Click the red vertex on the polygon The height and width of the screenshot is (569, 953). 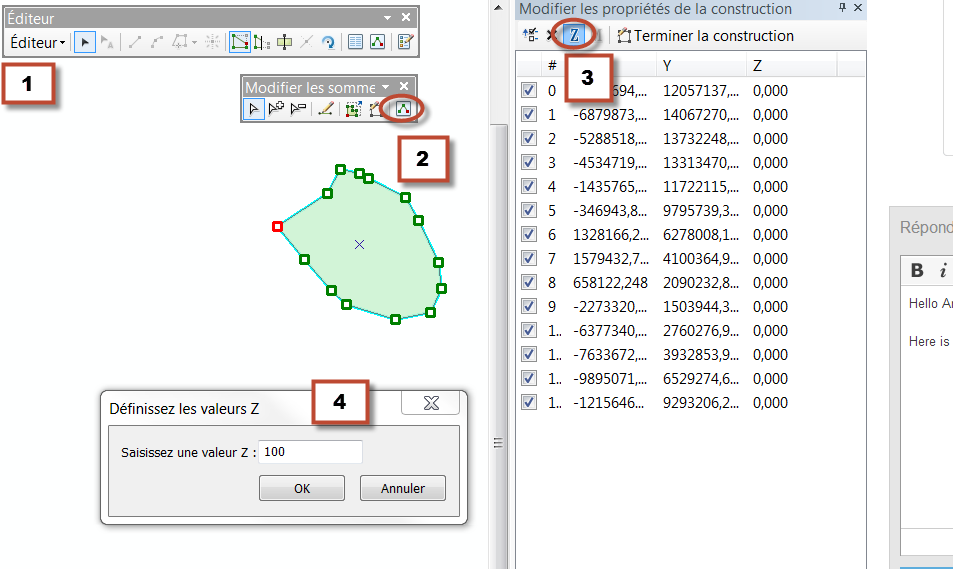pyautogui.click(x=277, y=226)
